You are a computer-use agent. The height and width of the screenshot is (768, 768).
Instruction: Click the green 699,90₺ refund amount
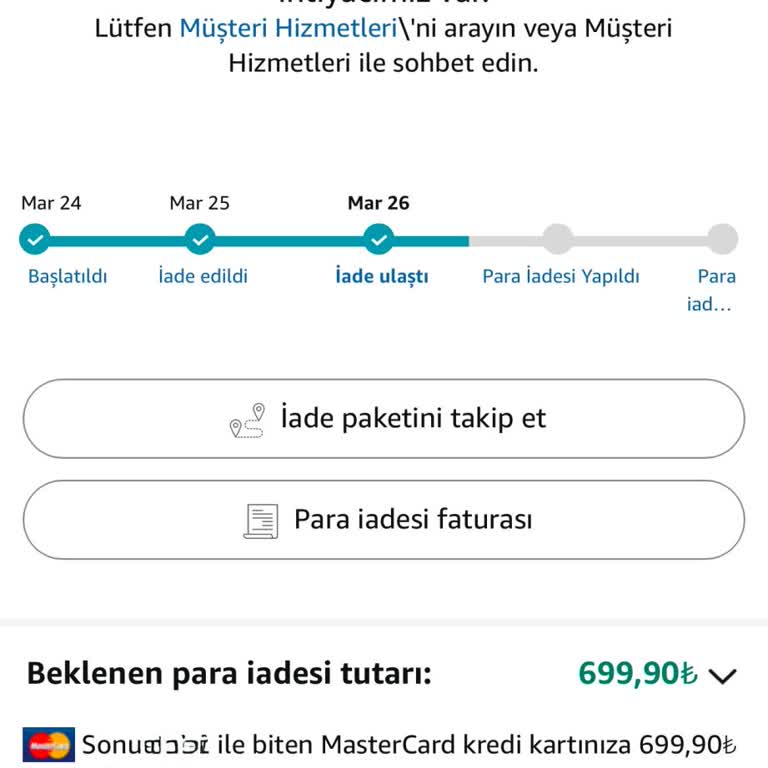tap(637, 674)
